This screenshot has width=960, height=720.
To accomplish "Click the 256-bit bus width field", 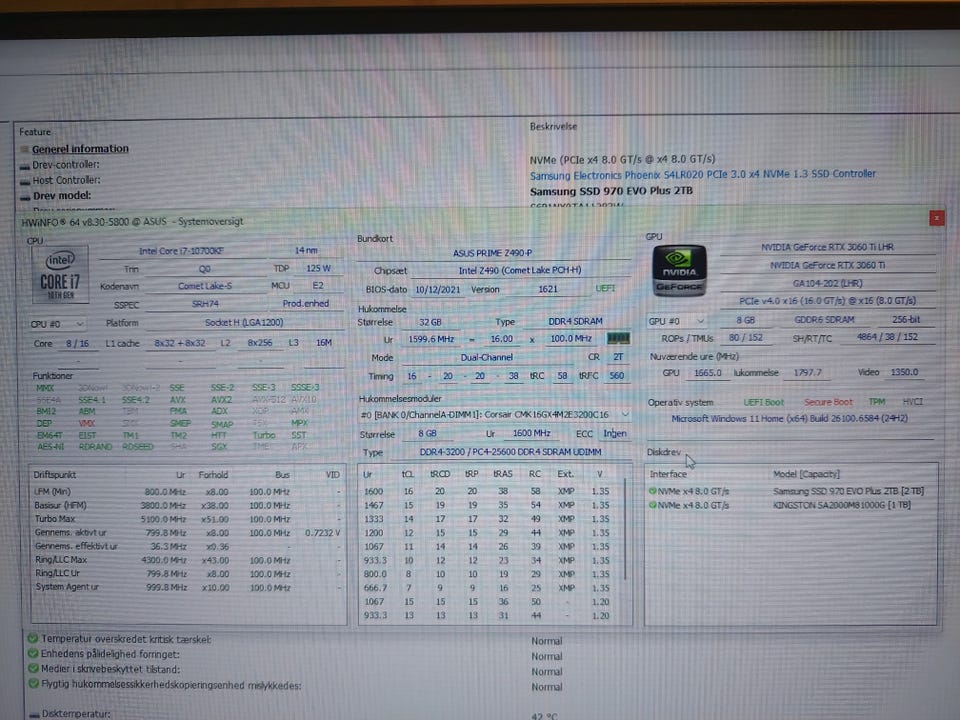I will [x=906, y=320].
